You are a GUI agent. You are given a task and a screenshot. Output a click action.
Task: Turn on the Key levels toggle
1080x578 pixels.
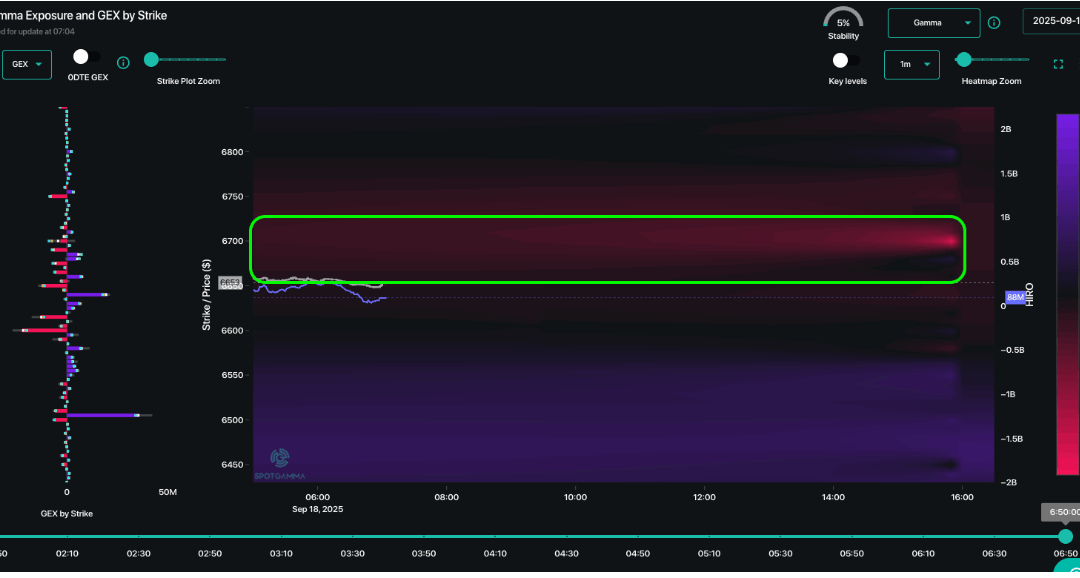point(840,60)
